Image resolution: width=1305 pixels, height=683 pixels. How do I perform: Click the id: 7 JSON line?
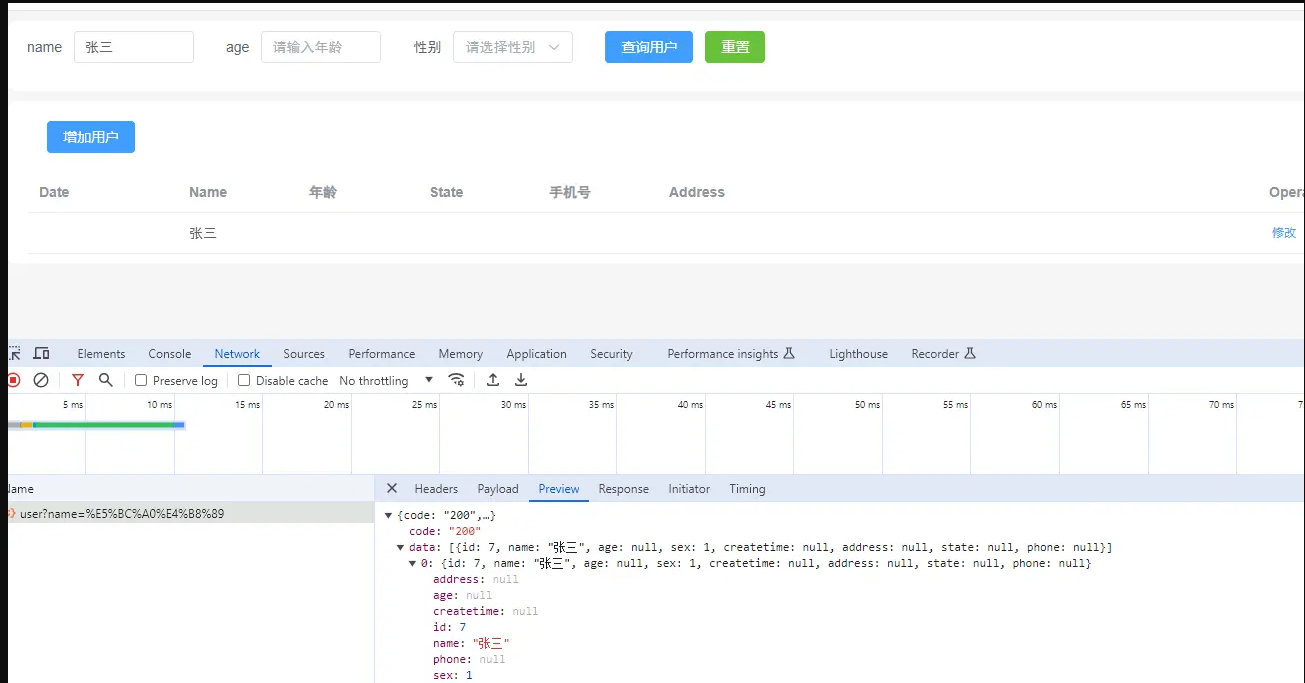pyautogui.click(x=449, y=627)
